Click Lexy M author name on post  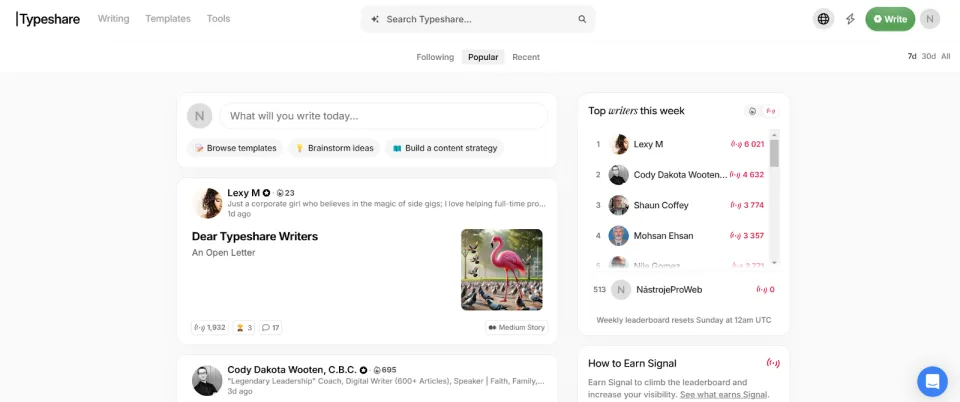243,193
